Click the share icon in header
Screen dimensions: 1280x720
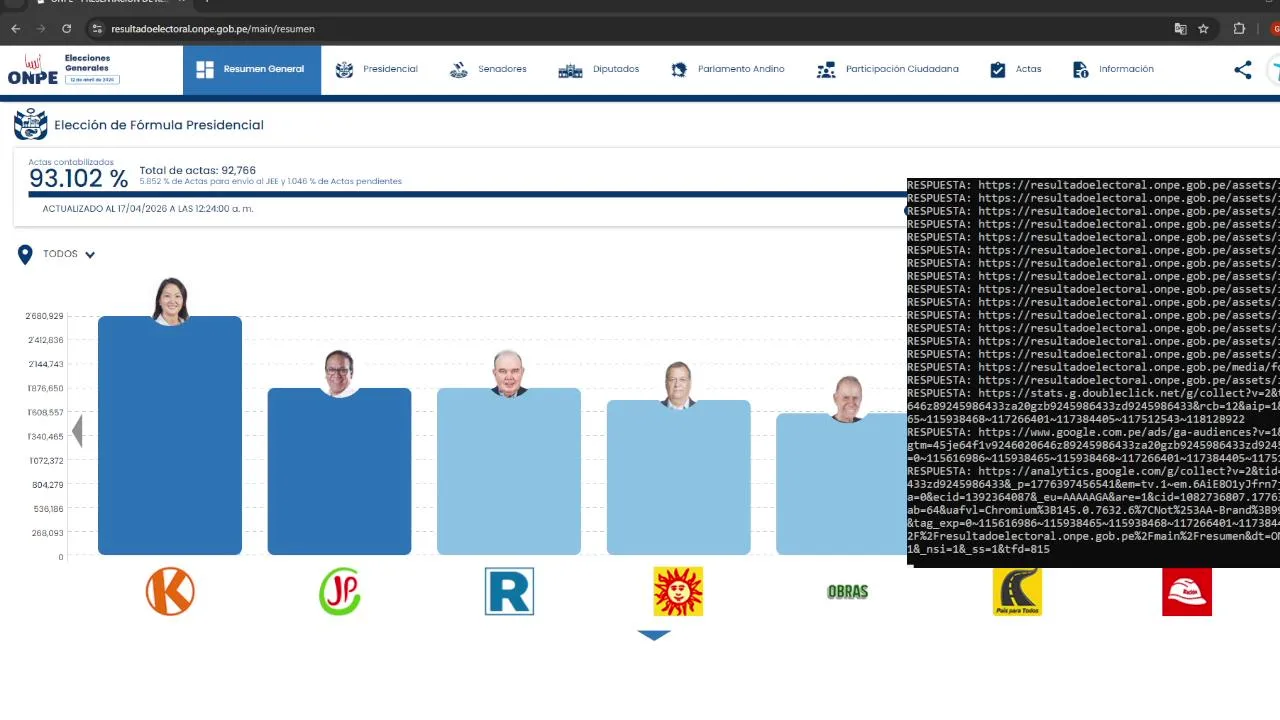1243,70
